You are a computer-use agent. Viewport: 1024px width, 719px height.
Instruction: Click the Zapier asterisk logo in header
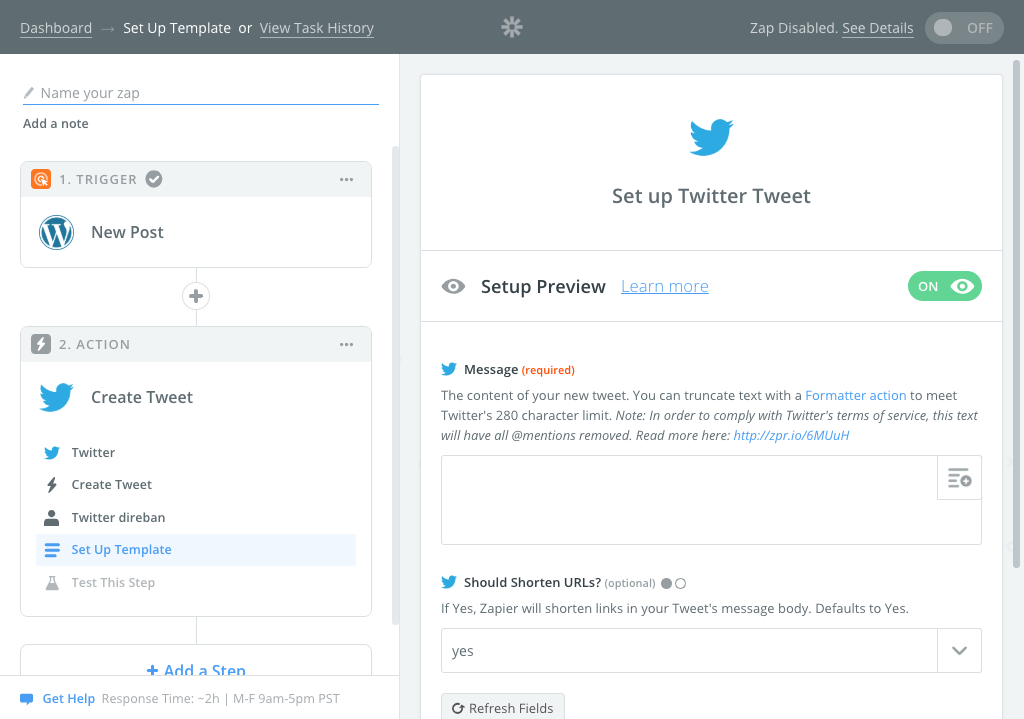click(x=512, y=27)
